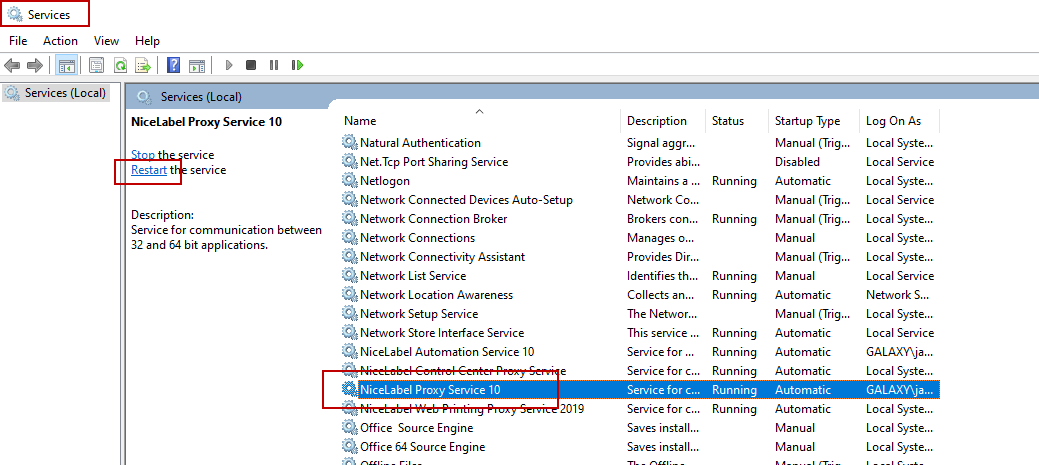Open Help with the blue question-mark icon
1039x465 pixels.
click(x=174, y=65)
